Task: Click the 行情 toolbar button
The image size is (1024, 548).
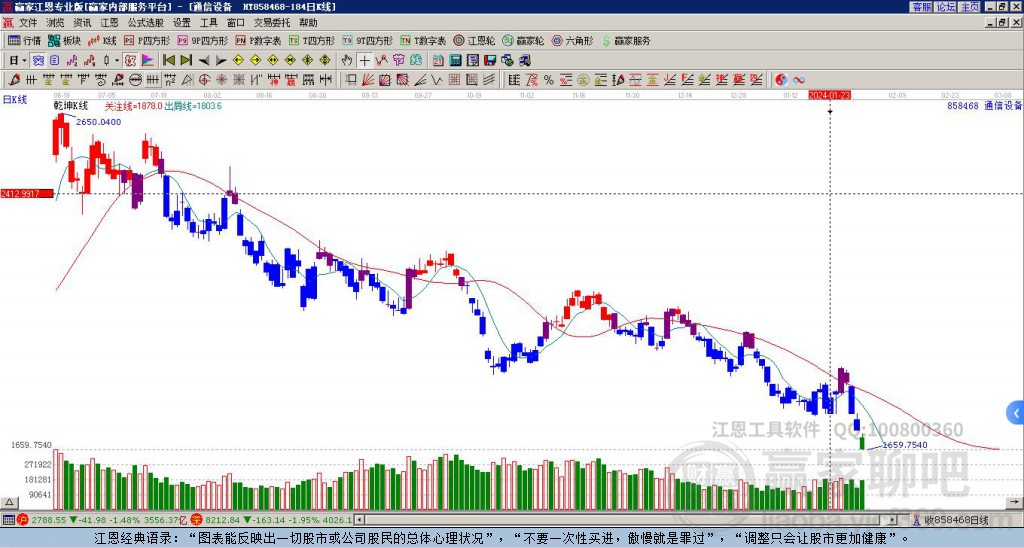Action: point(25,40)
